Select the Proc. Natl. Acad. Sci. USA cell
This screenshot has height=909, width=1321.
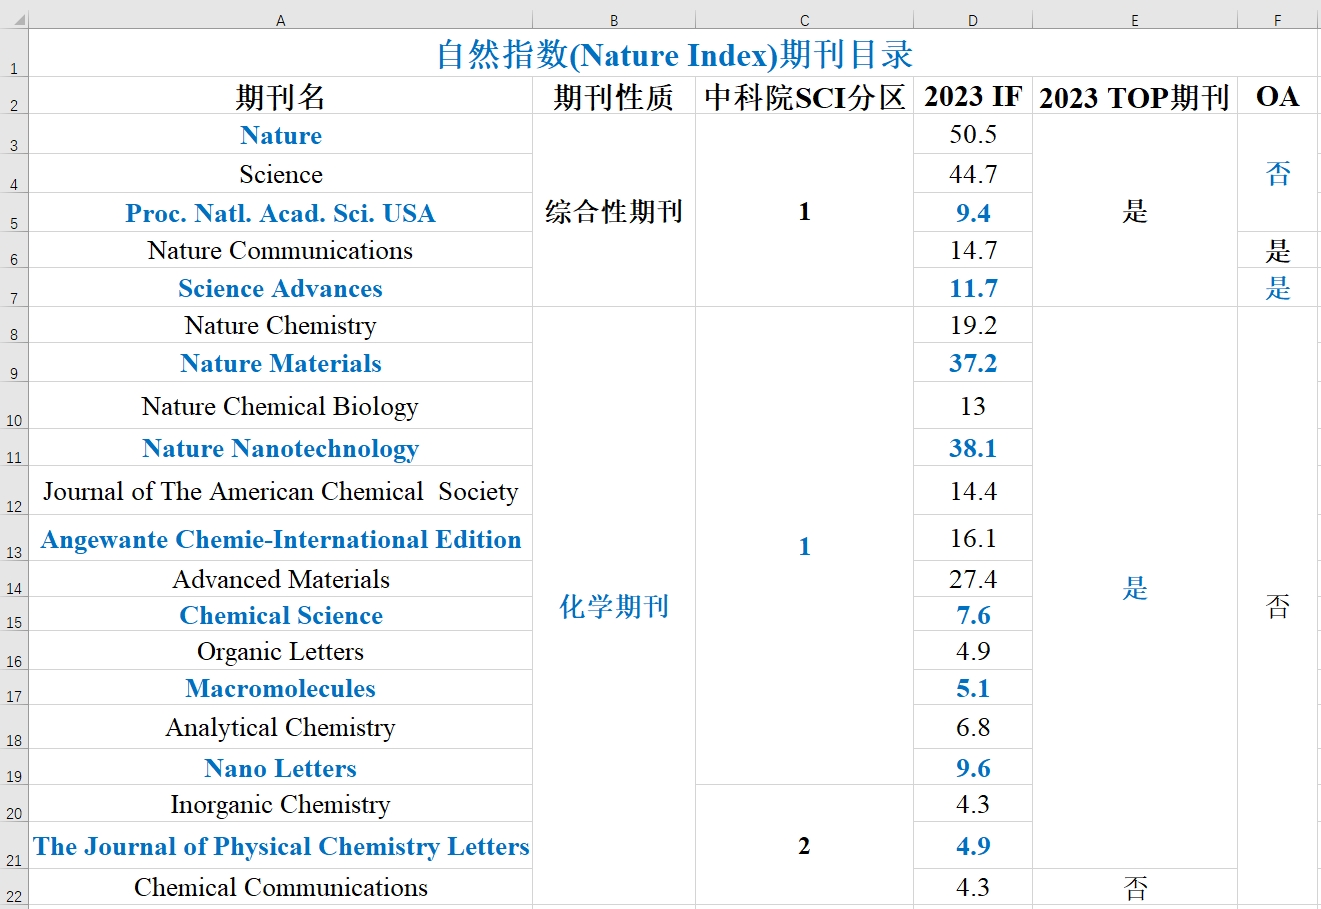tap(280, 213)
